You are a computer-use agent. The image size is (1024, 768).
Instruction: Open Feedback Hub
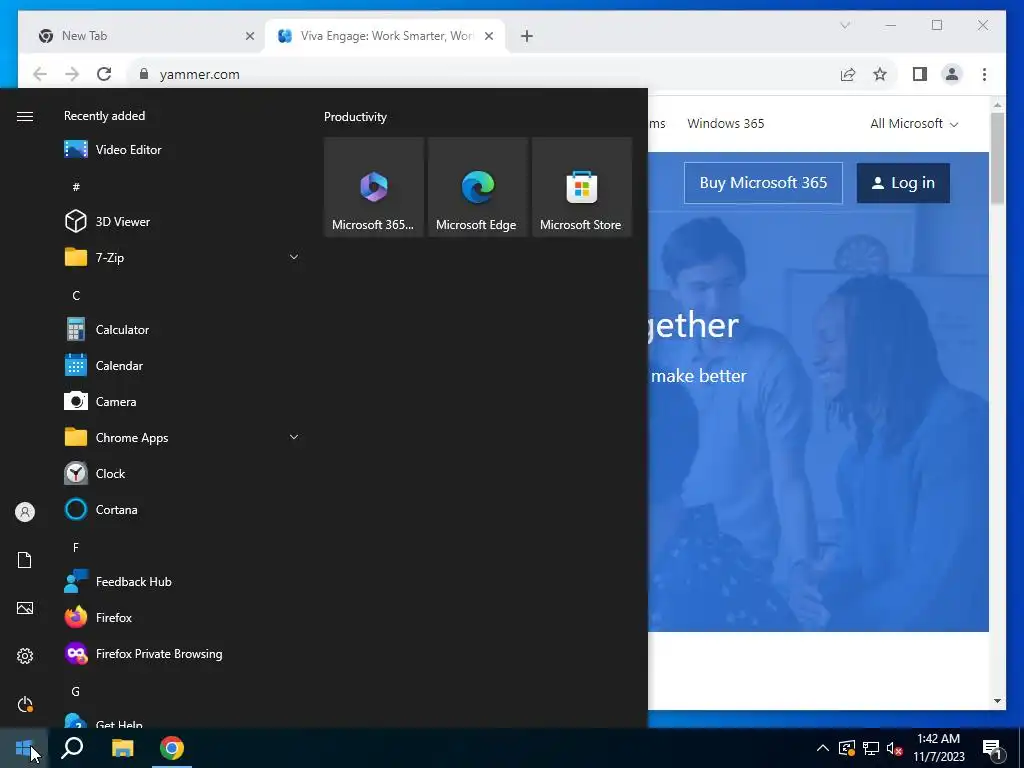click(182, 581)
